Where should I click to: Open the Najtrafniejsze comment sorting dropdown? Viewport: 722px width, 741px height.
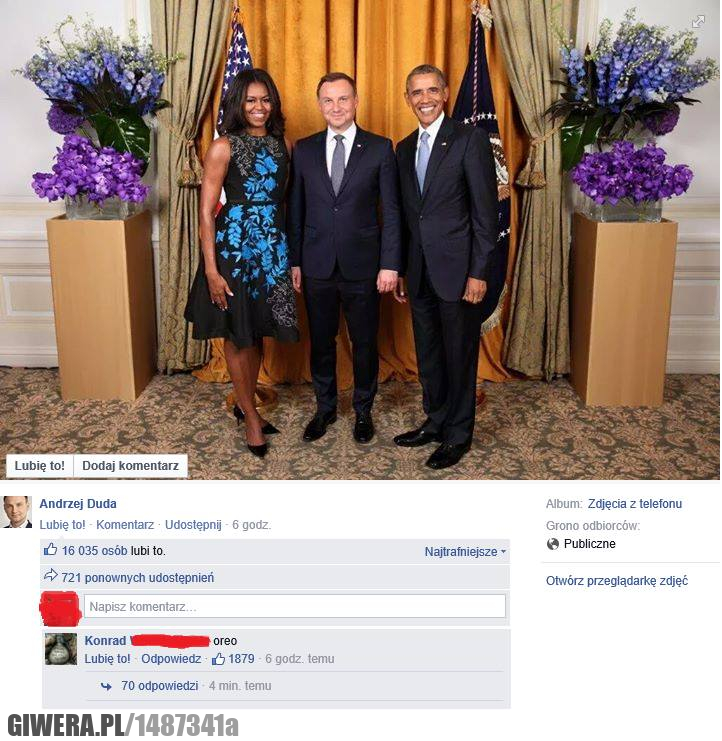tap(465, 551)
